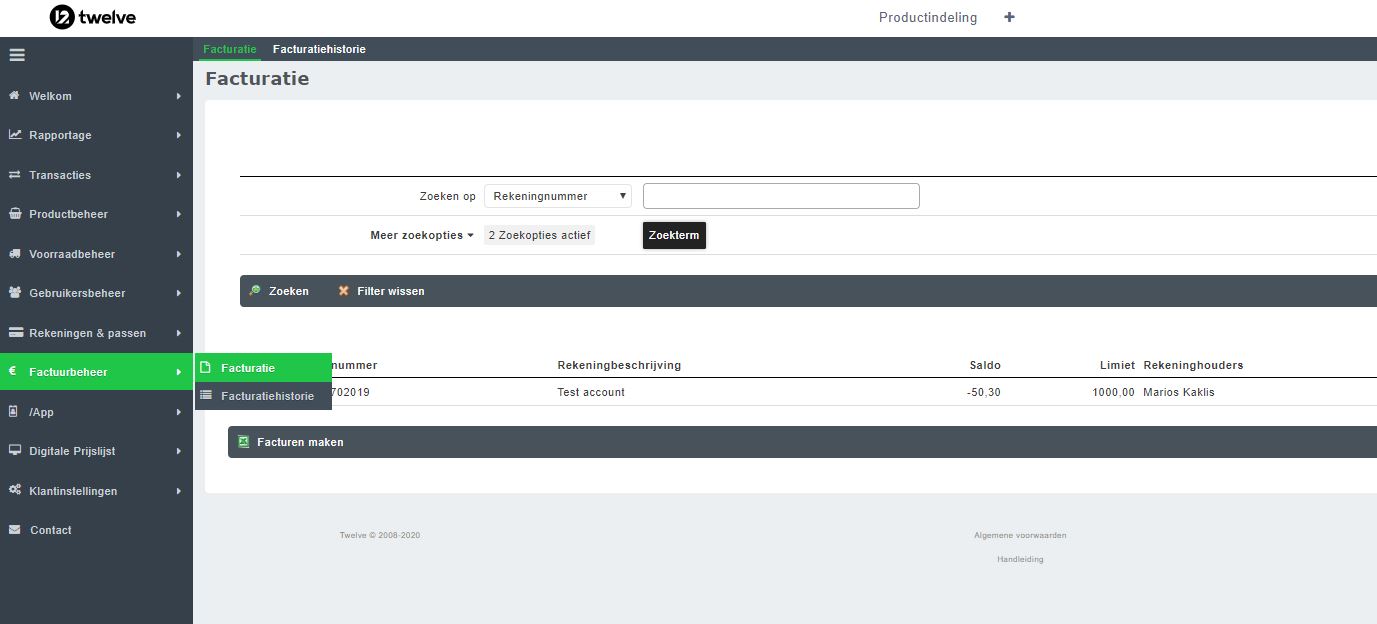The width and height of the screenshot is (1377, 624).
Task: Click the Klantinstellingen gears icon
Action: [15, 490]
